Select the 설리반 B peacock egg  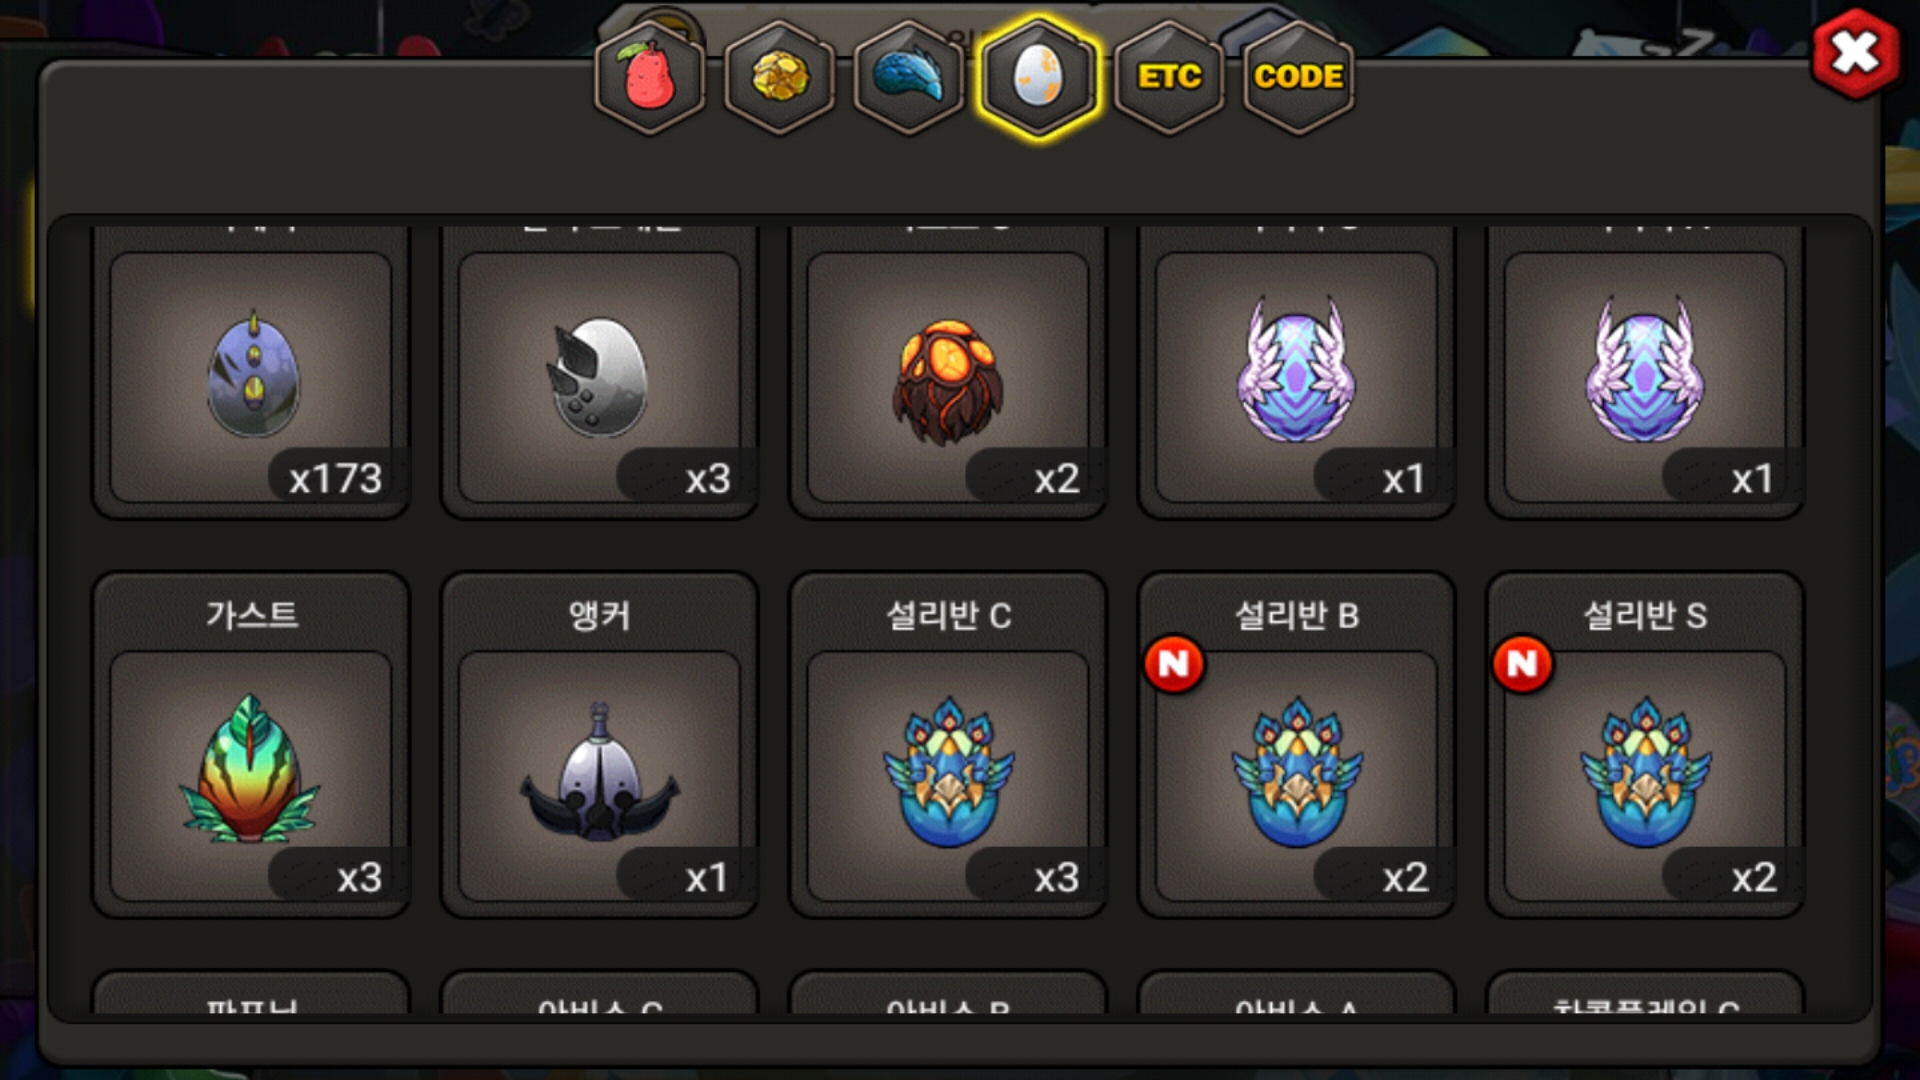click(x=1297, y=776)
